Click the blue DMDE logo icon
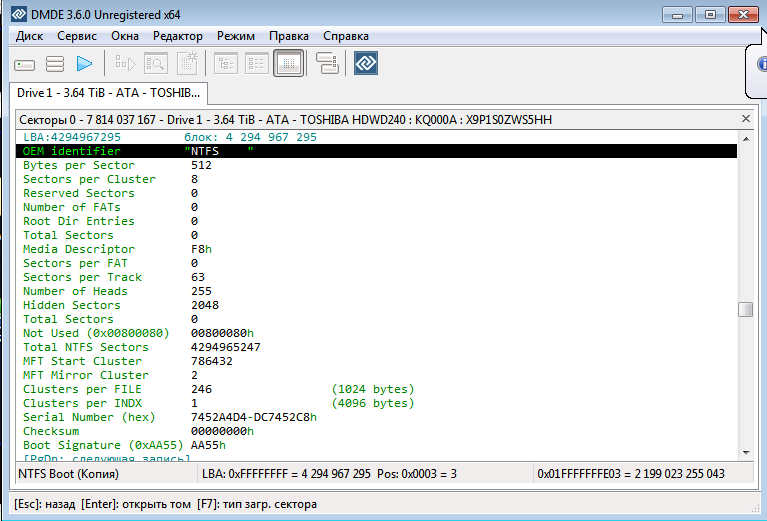The image size is (767, 521). coord(366,64)
